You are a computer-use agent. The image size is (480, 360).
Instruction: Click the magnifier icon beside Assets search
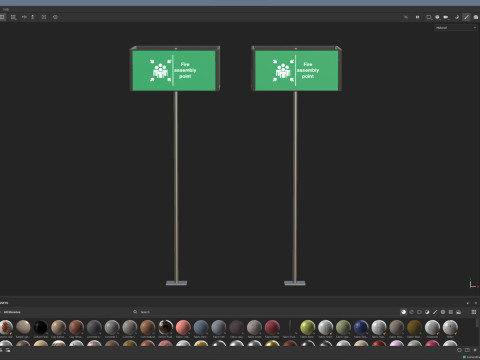click(x=135, y=312)
